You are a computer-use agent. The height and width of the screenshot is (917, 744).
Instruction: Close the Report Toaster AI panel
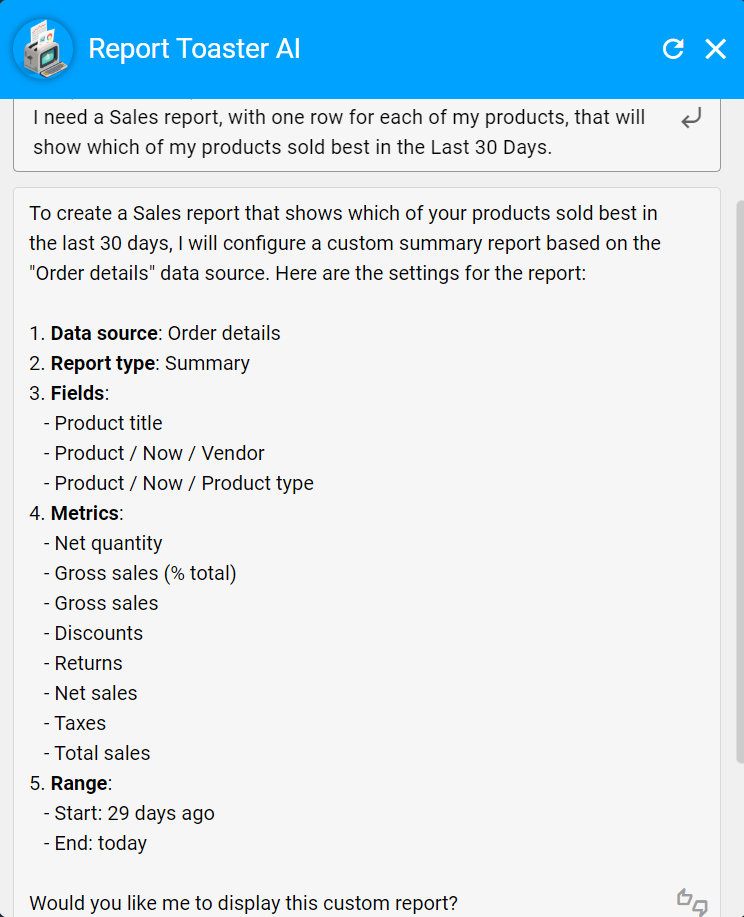click(716, 49)
